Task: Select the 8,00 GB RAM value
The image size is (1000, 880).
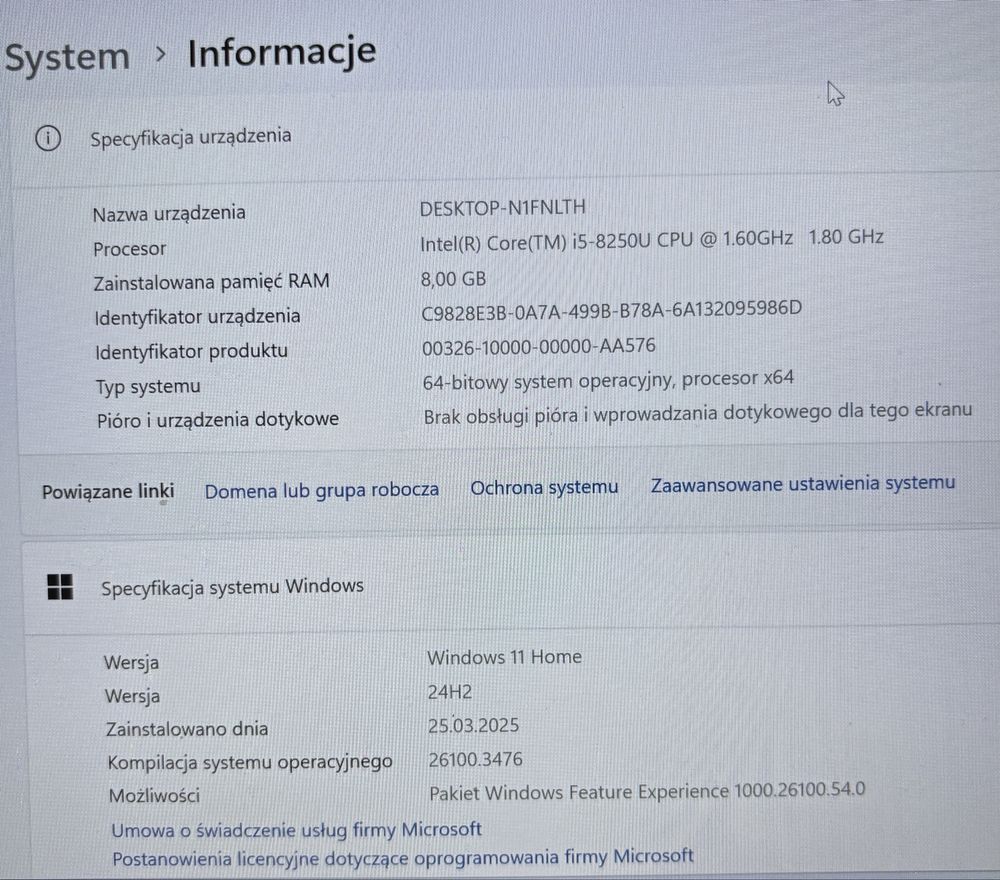Action: coord(453,279)
